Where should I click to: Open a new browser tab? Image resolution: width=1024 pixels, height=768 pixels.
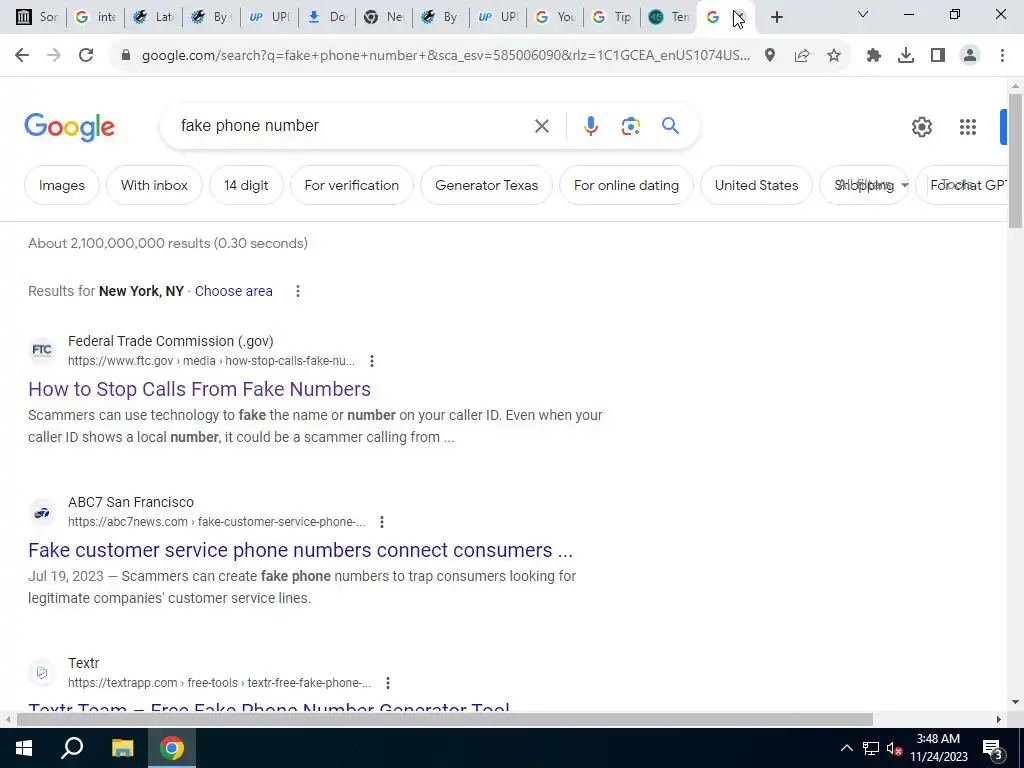(x=776, y=17)
